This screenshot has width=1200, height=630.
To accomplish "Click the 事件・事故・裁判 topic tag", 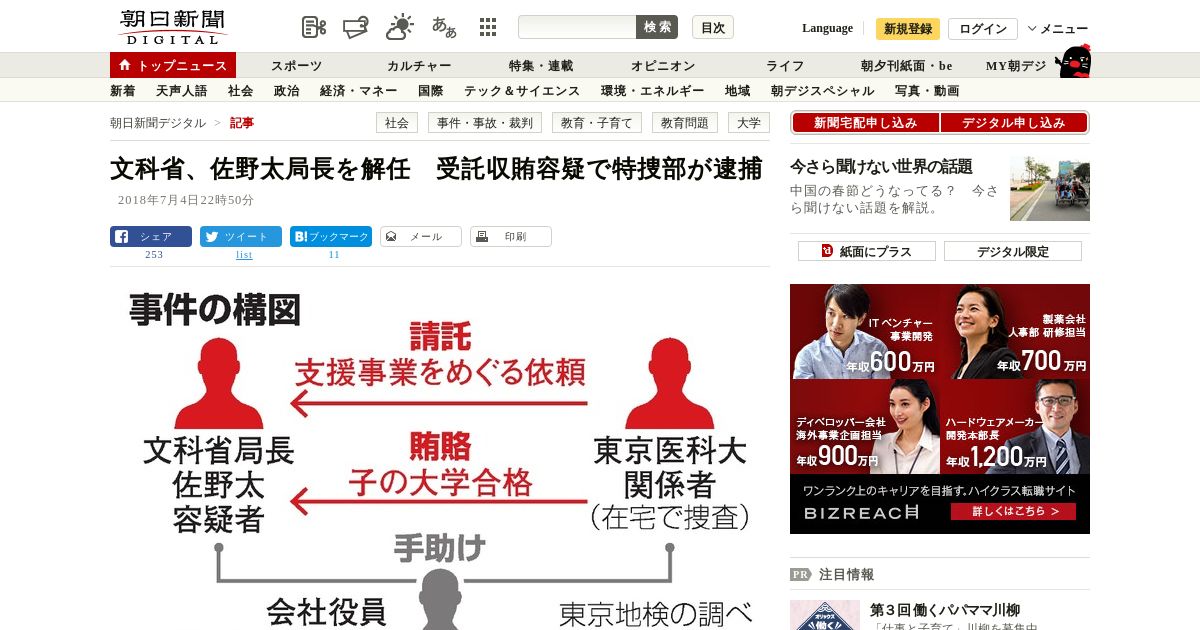I will point(485,123).
